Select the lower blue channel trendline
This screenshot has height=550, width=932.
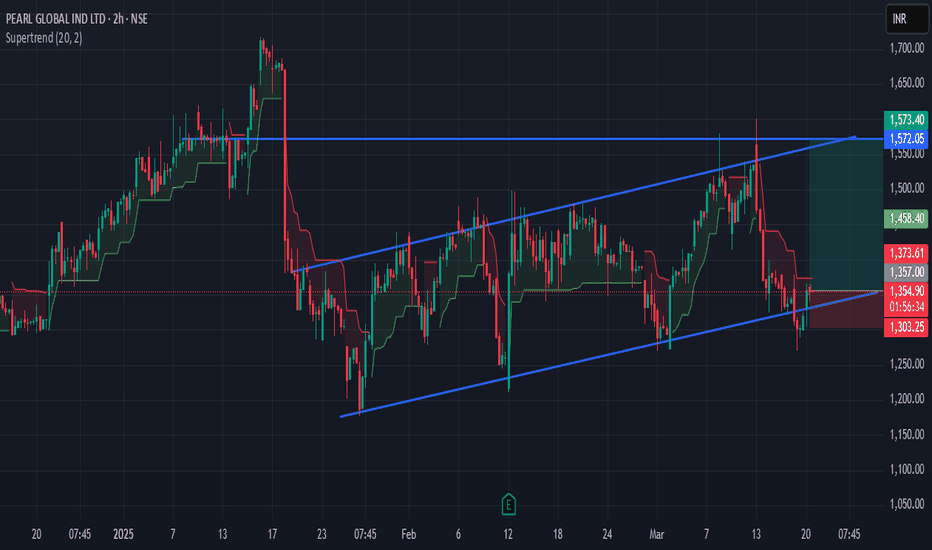(609, 355)
